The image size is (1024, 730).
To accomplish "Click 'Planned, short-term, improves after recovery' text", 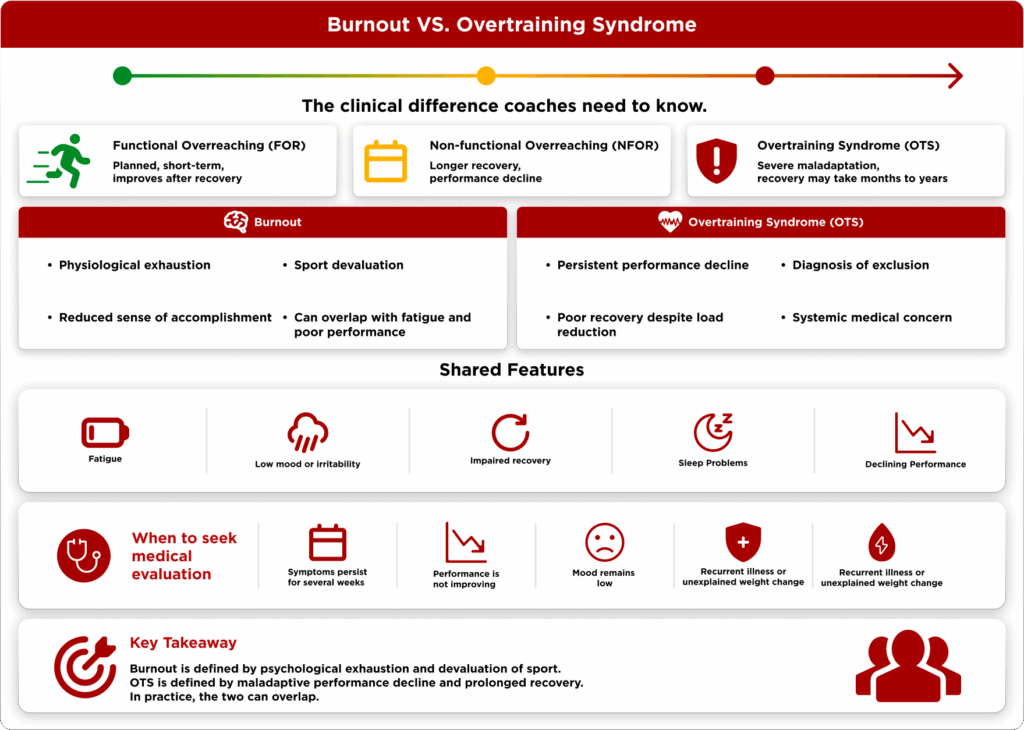I will pos(177,172).
